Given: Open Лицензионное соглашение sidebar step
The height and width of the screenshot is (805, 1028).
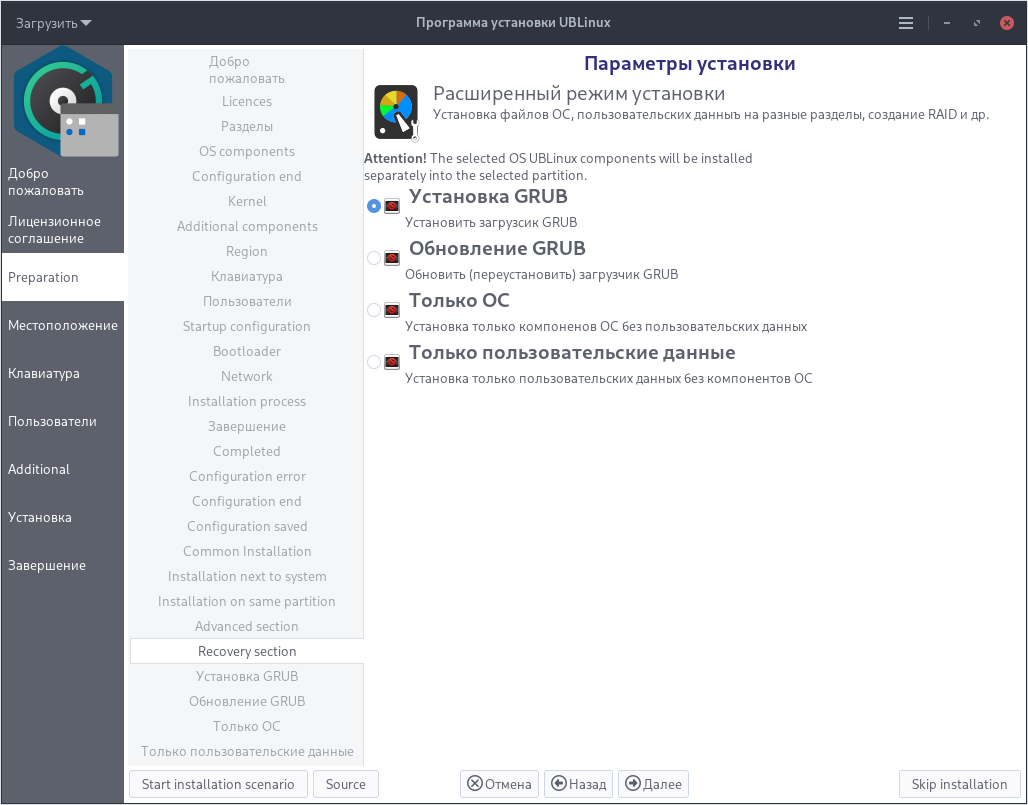Looking at the screenshot, I should [x=62, y=230].
